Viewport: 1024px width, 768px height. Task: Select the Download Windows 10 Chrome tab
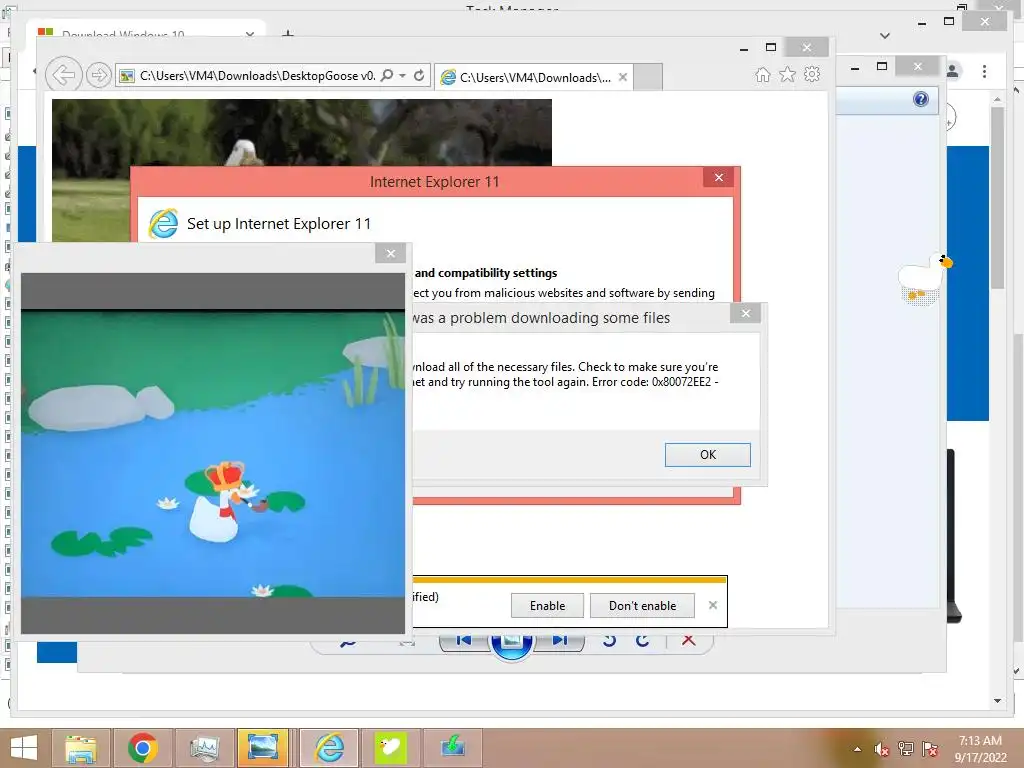(145, 33)
